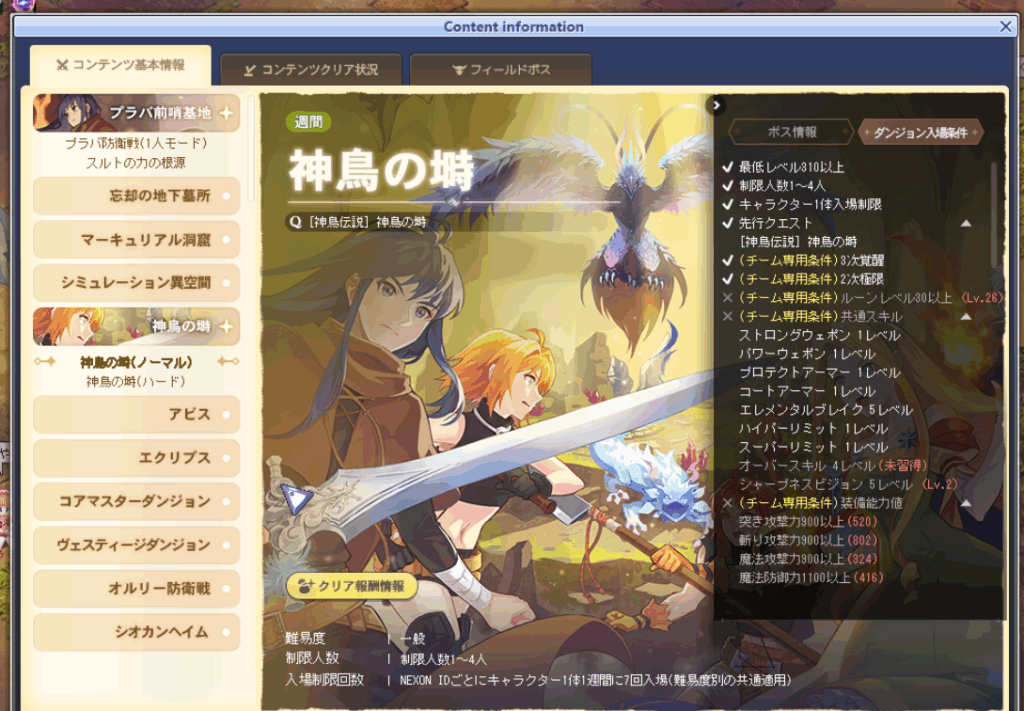Click the plus icon on 神鳥の塒 header
Viewport: 1024px width, 711px height.
pyautogui.click(x=226, y=326)
